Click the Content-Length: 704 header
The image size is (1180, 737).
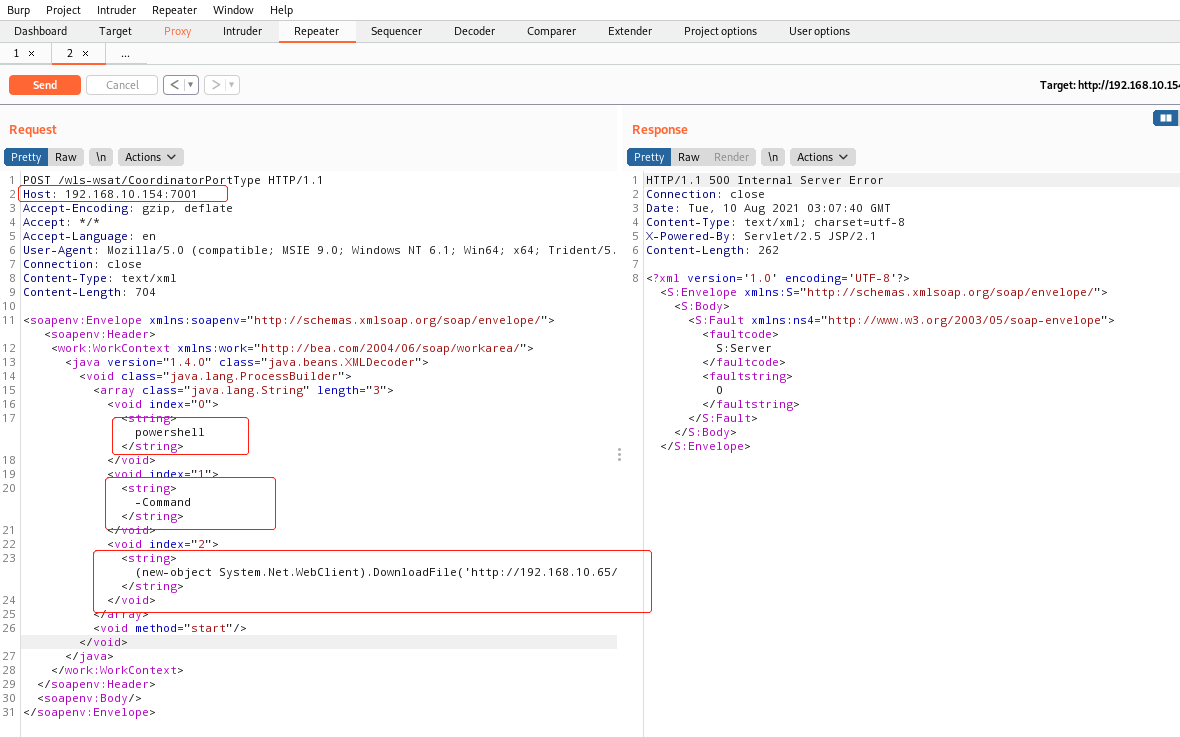[89, 292]
